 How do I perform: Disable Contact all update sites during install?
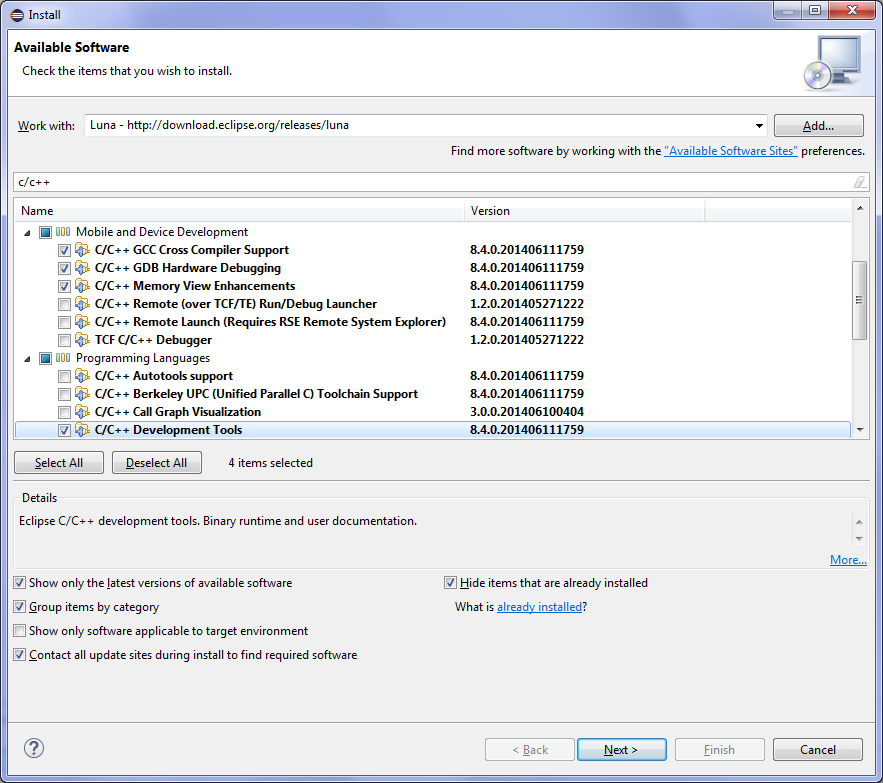[20, 655]
